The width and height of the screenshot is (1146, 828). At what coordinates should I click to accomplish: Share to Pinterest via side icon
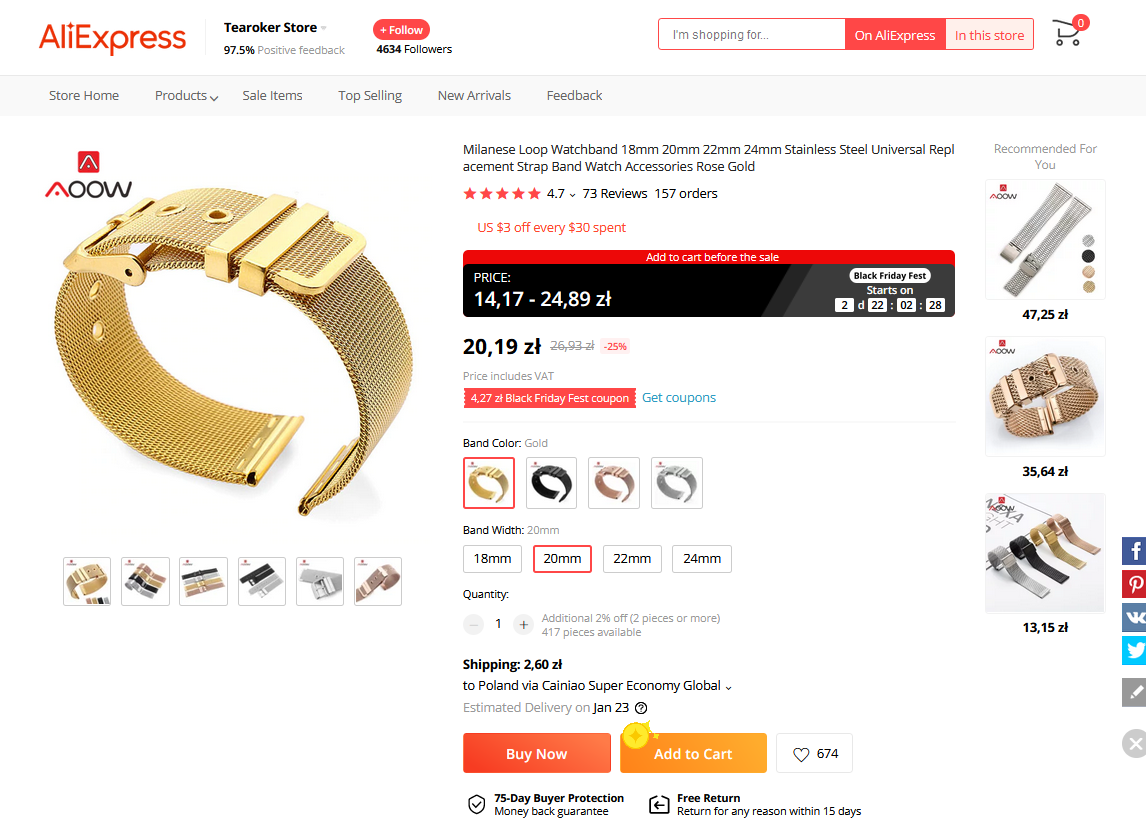coord(1134,584)
